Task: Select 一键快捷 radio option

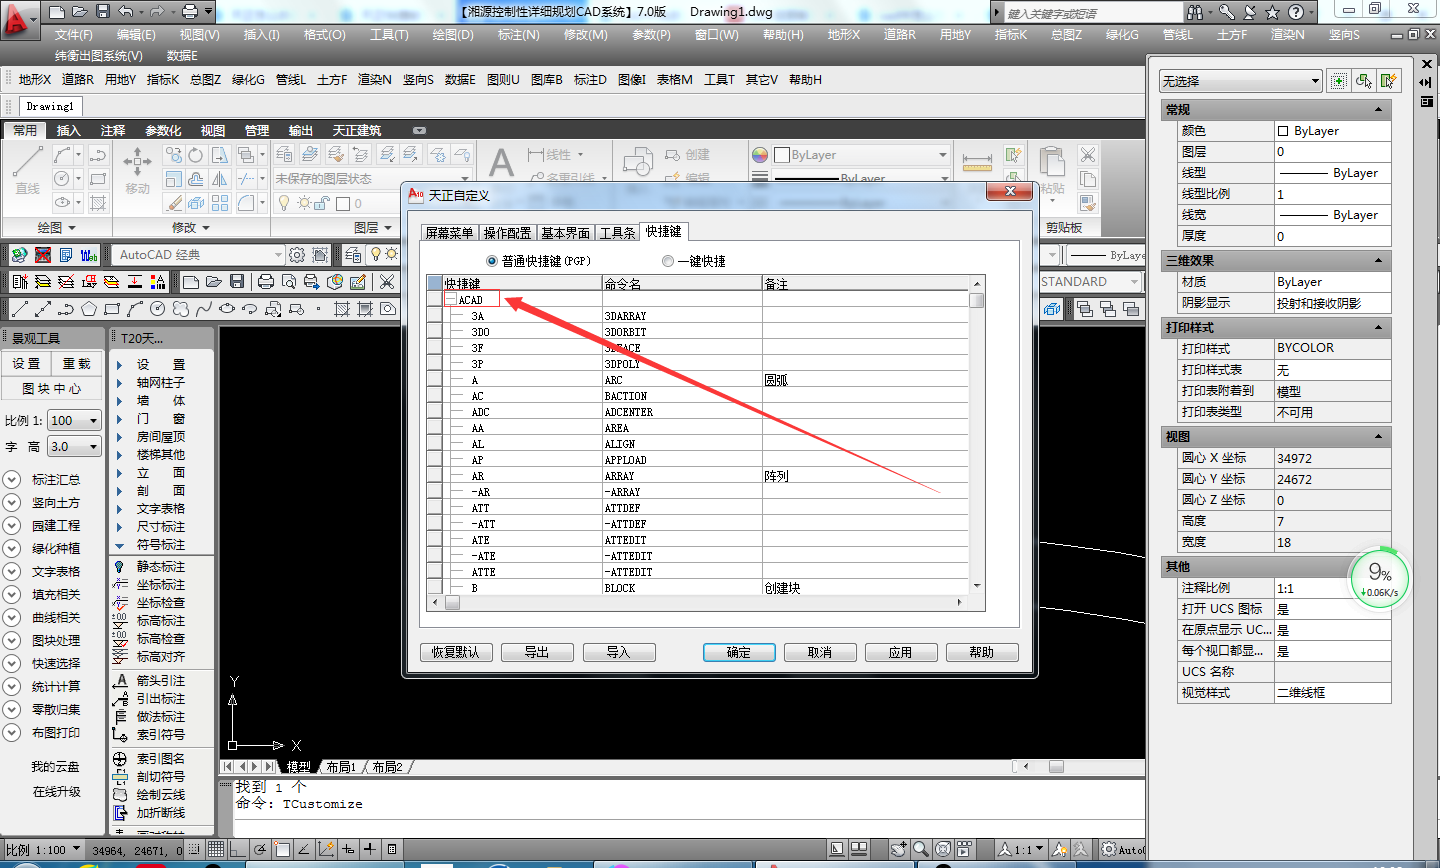Action: click(x=668, y=261)
